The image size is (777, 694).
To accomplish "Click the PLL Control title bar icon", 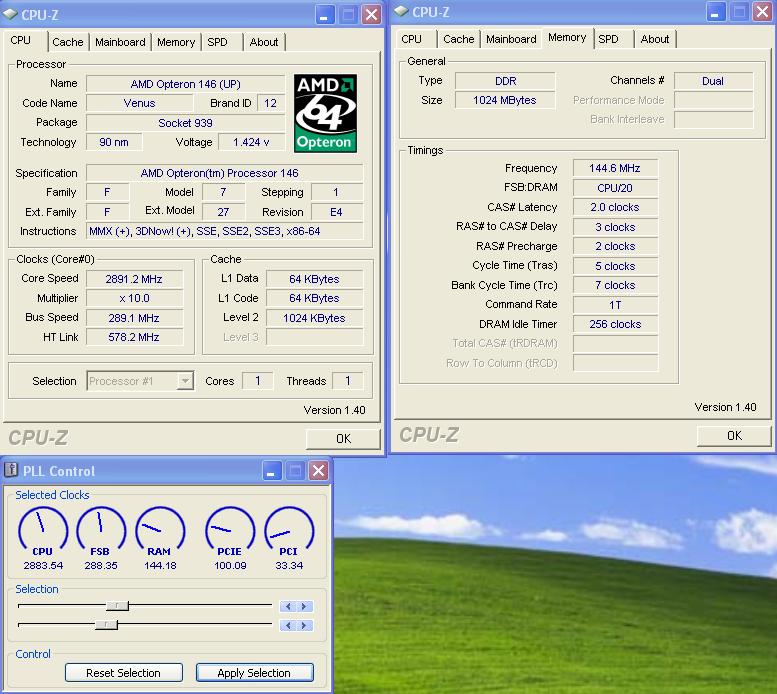I will [x=11, y=470].
